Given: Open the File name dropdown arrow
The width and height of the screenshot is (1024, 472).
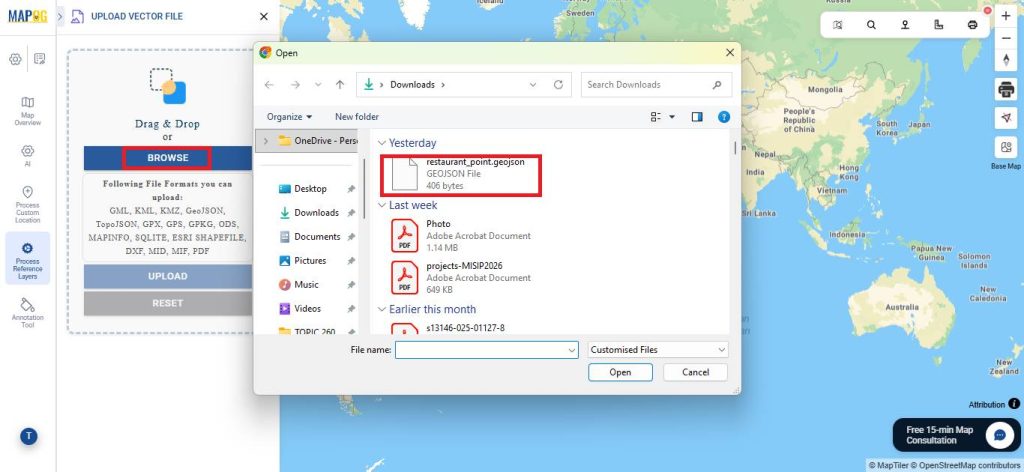Looking at the screenshot, I should point(572,350).
